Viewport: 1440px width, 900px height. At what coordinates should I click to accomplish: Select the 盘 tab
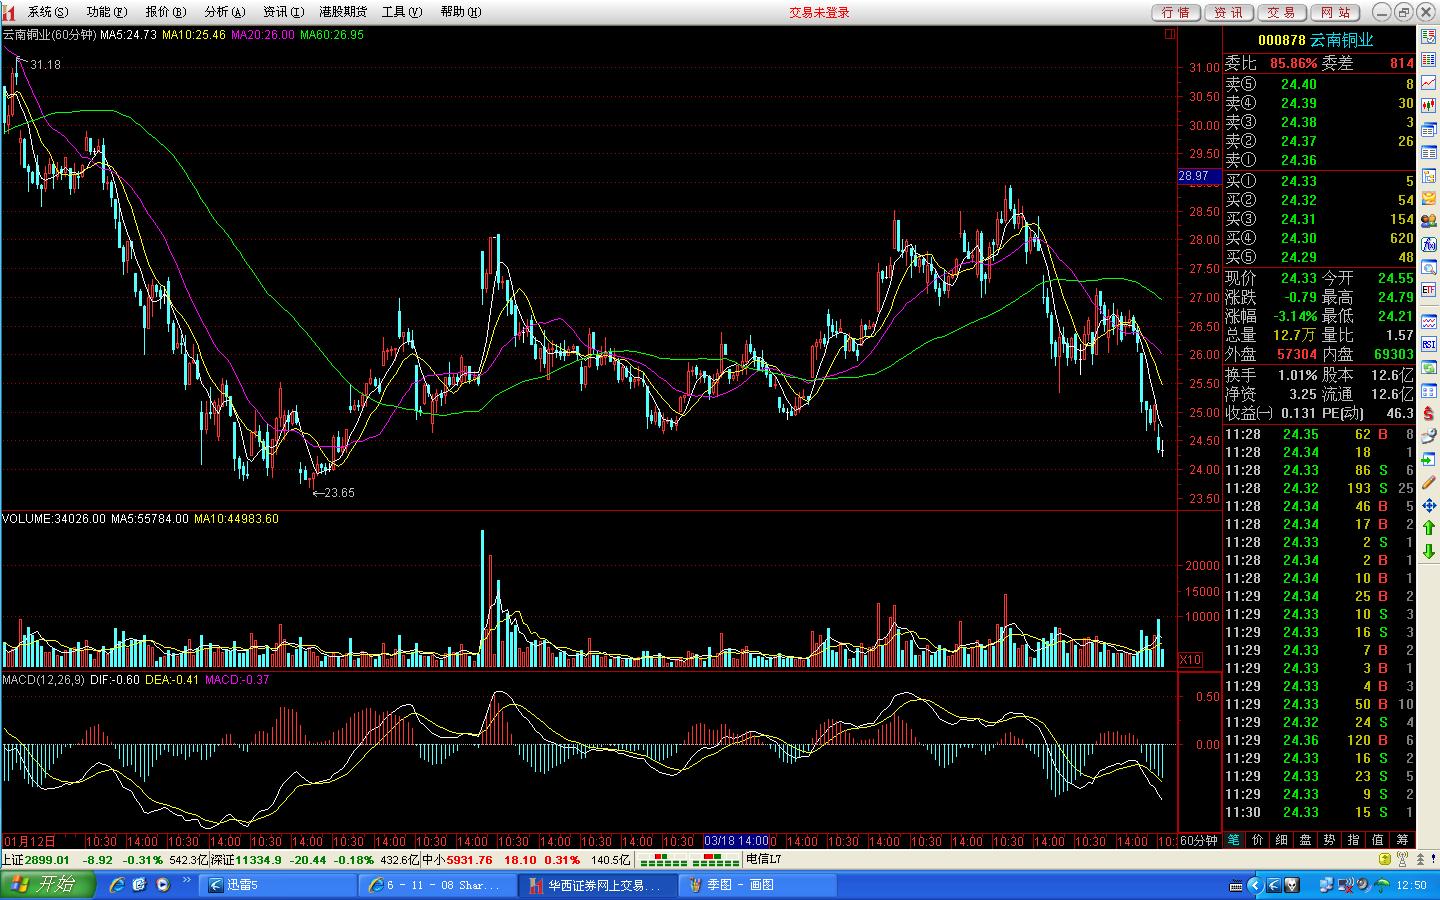[x=1306, y=840]
